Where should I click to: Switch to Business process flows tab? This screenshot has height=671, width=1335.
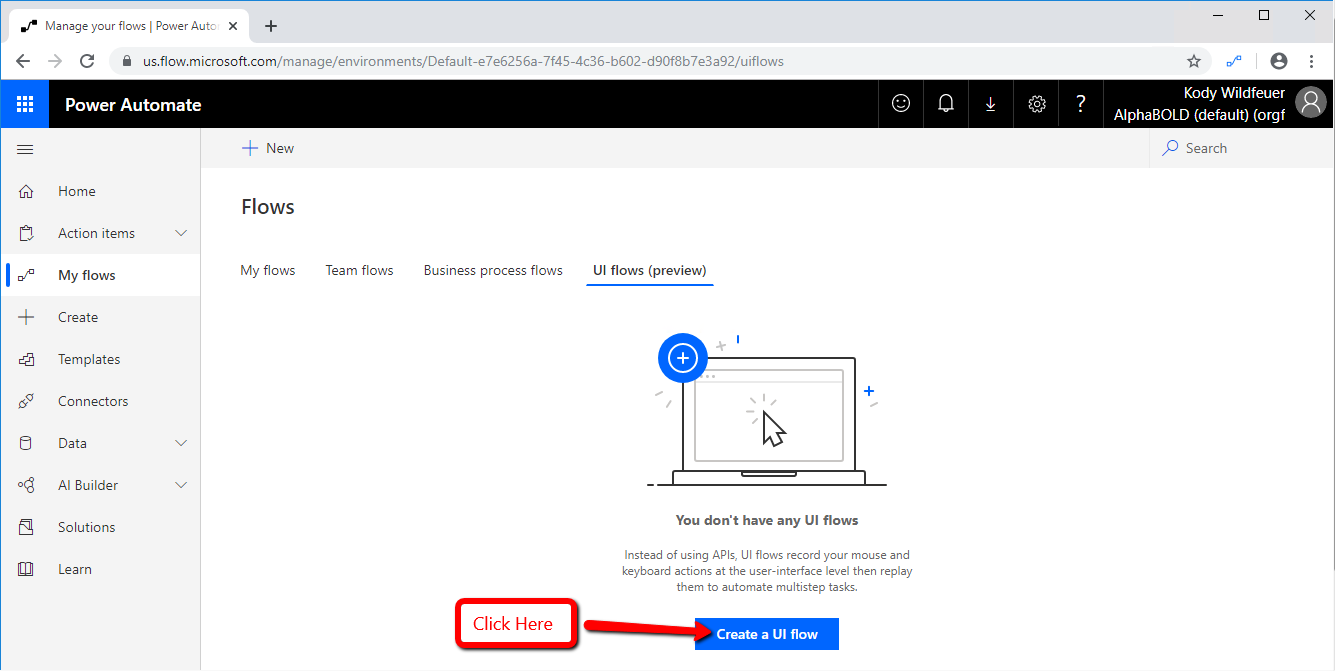click(493, 270)
